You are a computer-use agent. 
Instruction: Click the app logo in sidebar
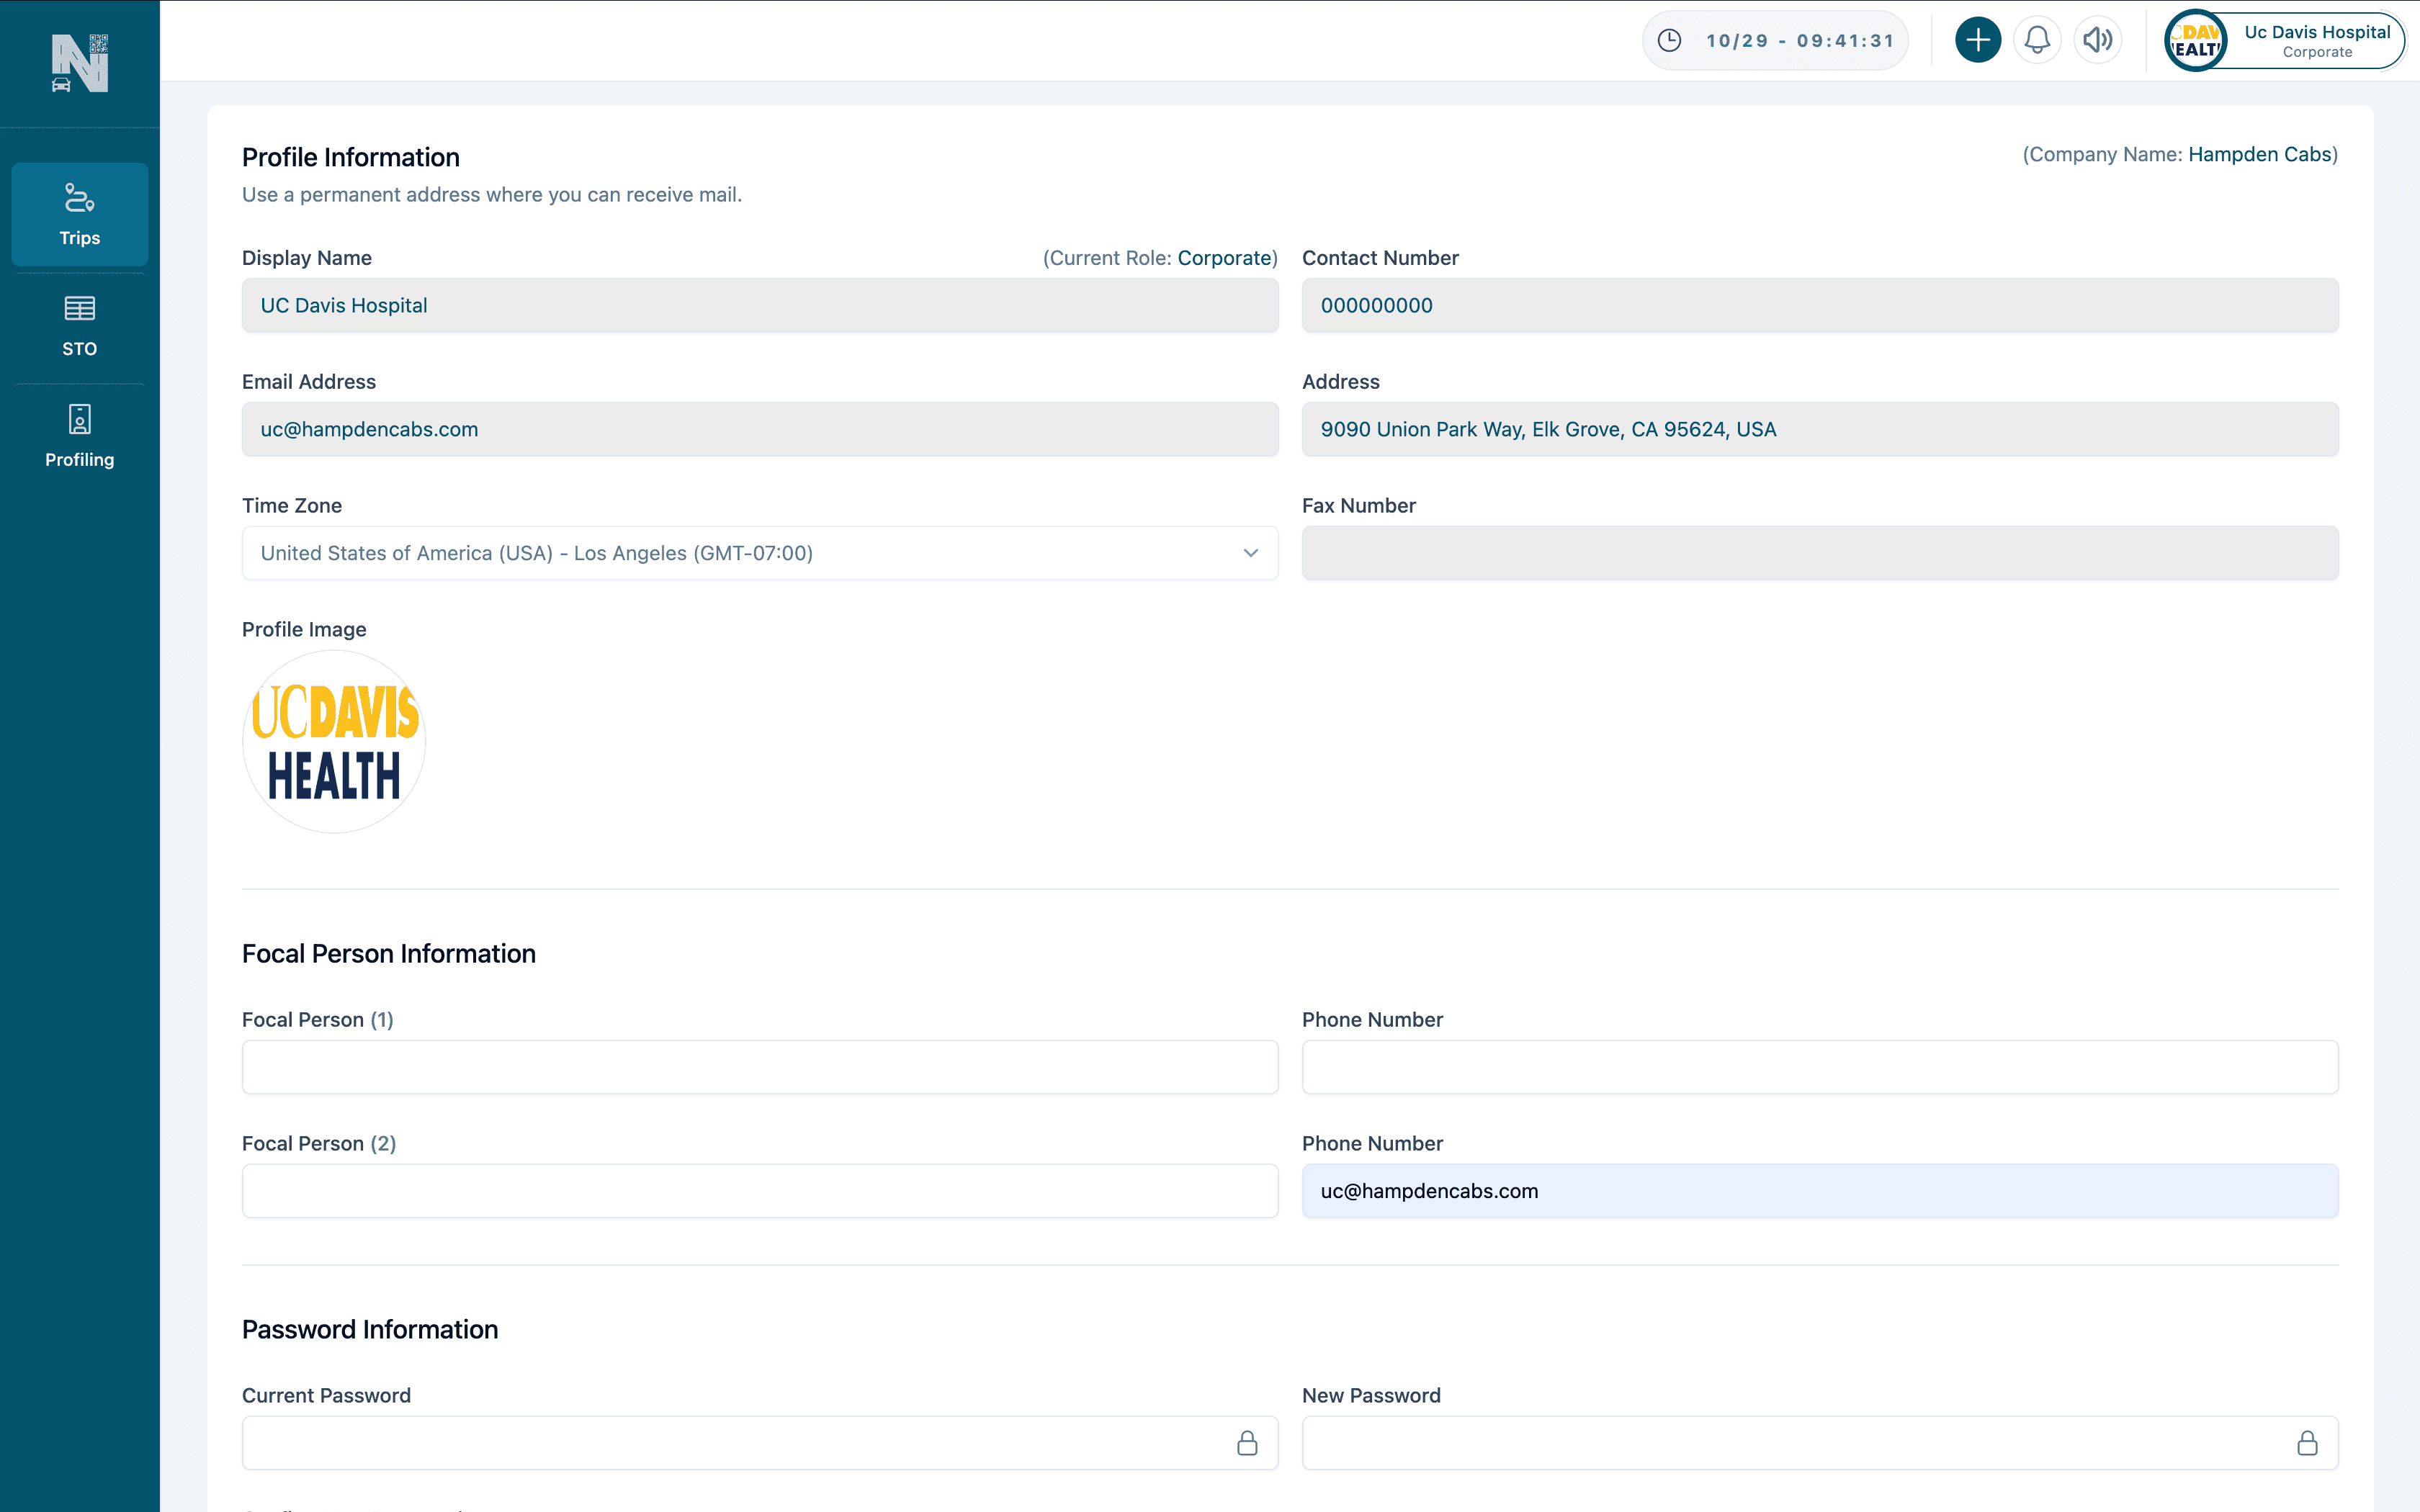(x=80, y=63)
